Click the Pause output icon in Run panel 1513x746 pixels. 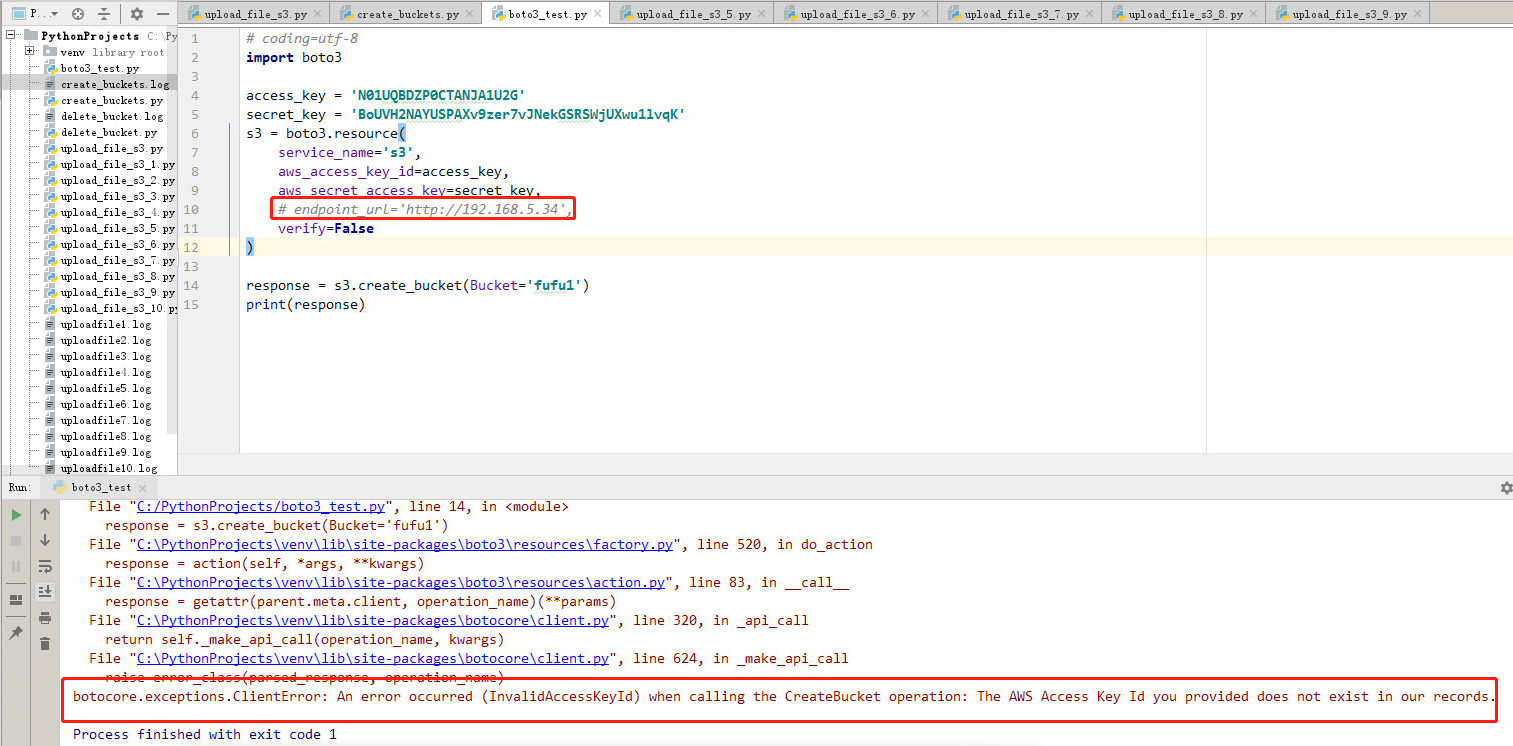[16, 567]
